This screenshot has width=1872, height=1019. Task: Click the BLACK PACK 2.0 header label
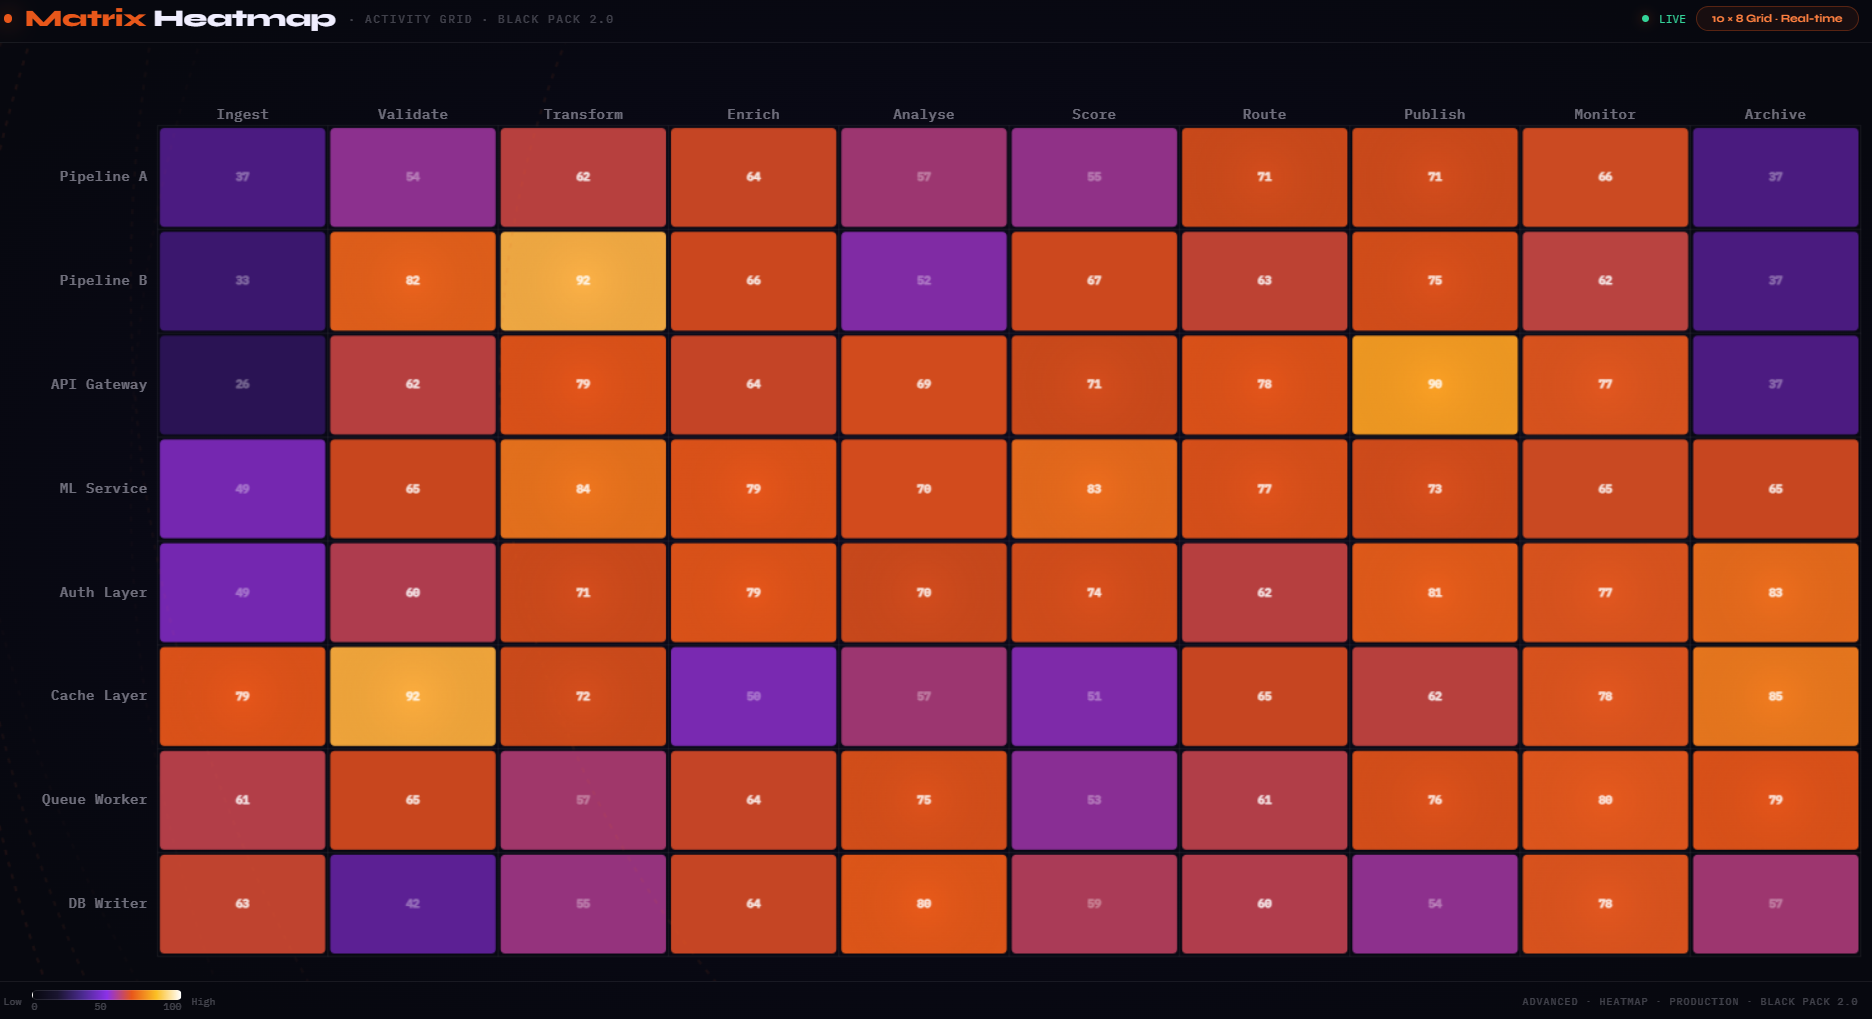tap(556, 19)
